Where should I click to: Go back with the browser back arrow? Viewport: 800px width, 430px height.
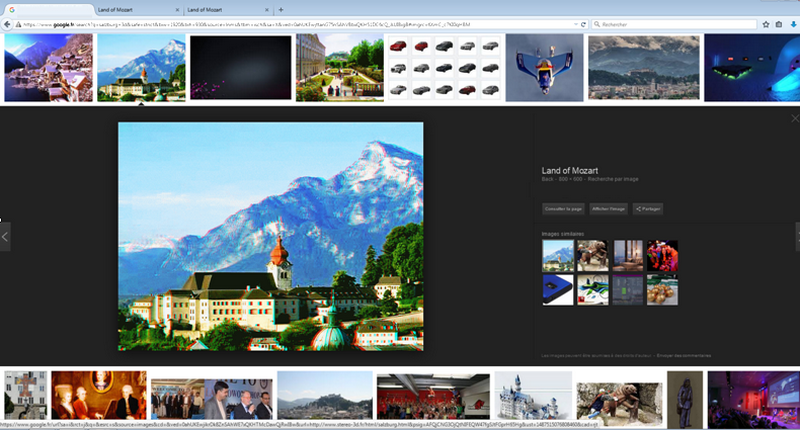click(x=7, y=24)
